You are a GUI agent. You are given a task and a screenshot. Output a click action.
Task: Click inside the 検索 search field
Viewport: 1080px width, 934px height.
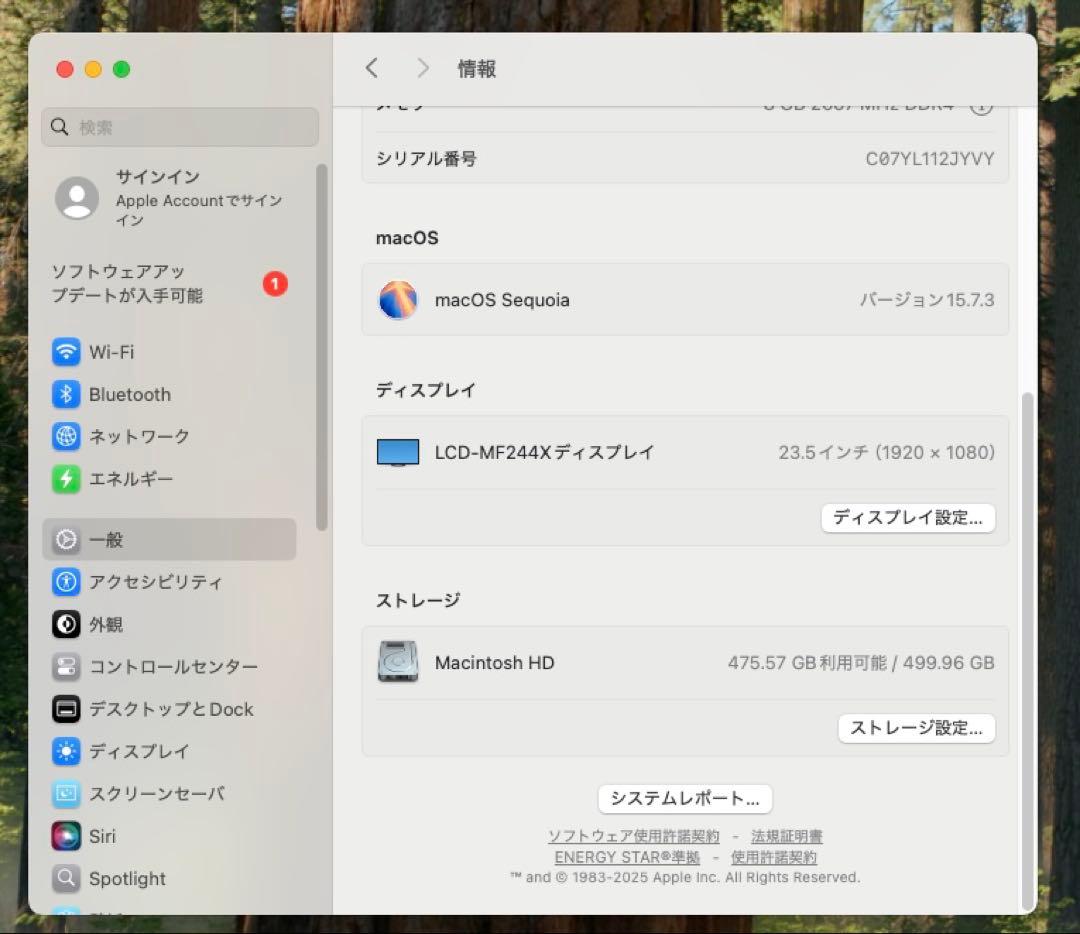(x=180, y=127)
